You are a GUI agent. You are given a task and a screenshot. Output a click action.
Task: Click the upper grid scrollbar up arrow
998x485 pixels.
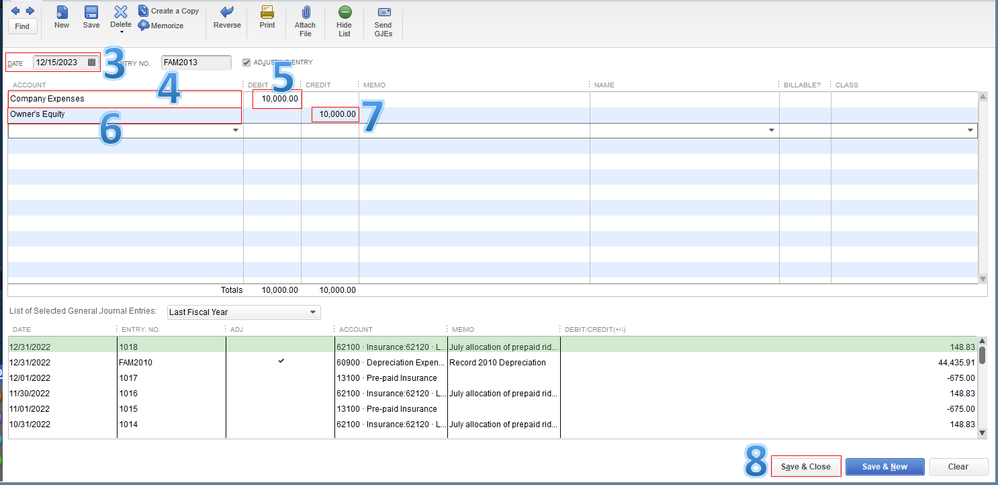tap(983, 97)
